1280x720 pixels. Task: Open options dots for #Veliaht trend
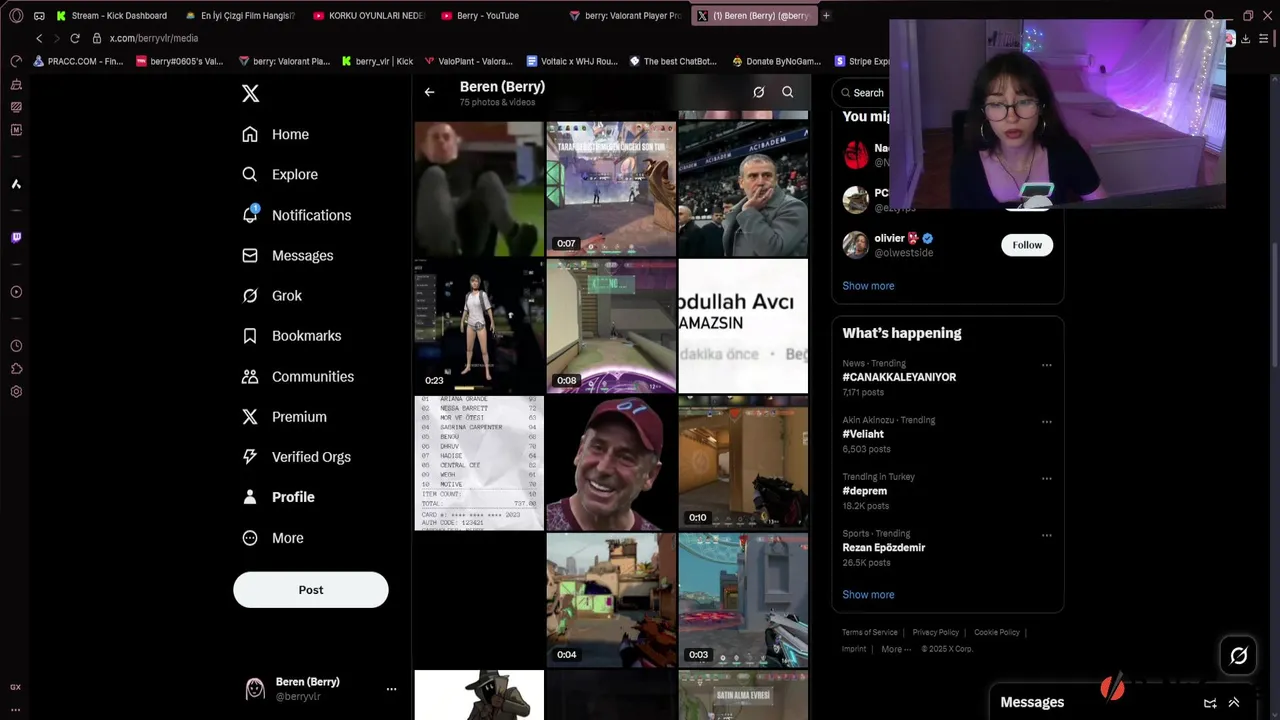(1047, 422)
